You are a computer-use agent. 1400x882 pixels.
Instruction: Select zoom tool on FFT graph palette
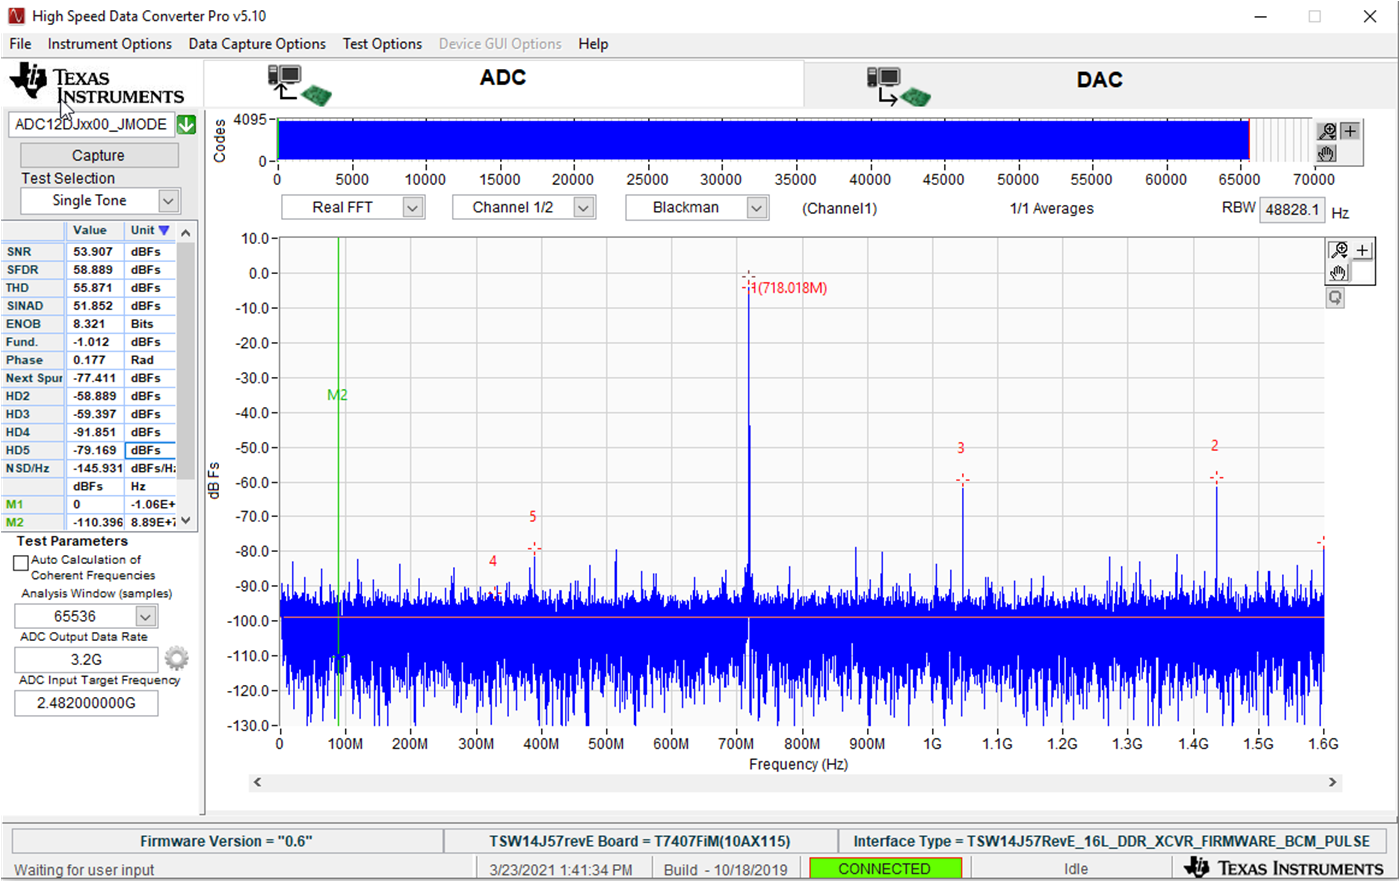[x=1338, y=250]
